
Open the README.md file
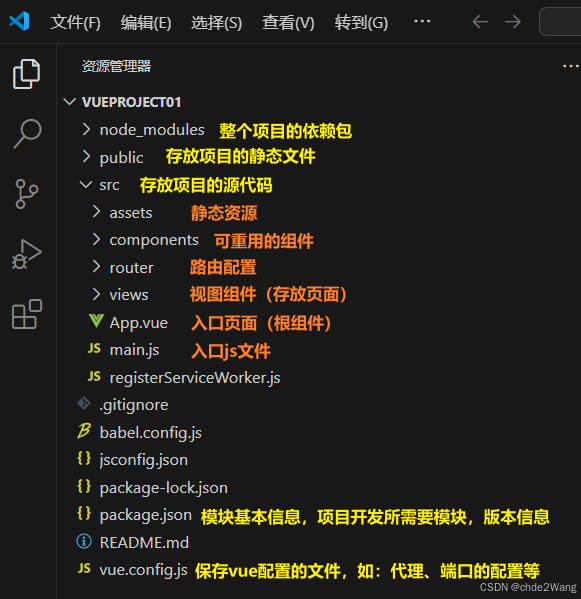coord(144,542)
